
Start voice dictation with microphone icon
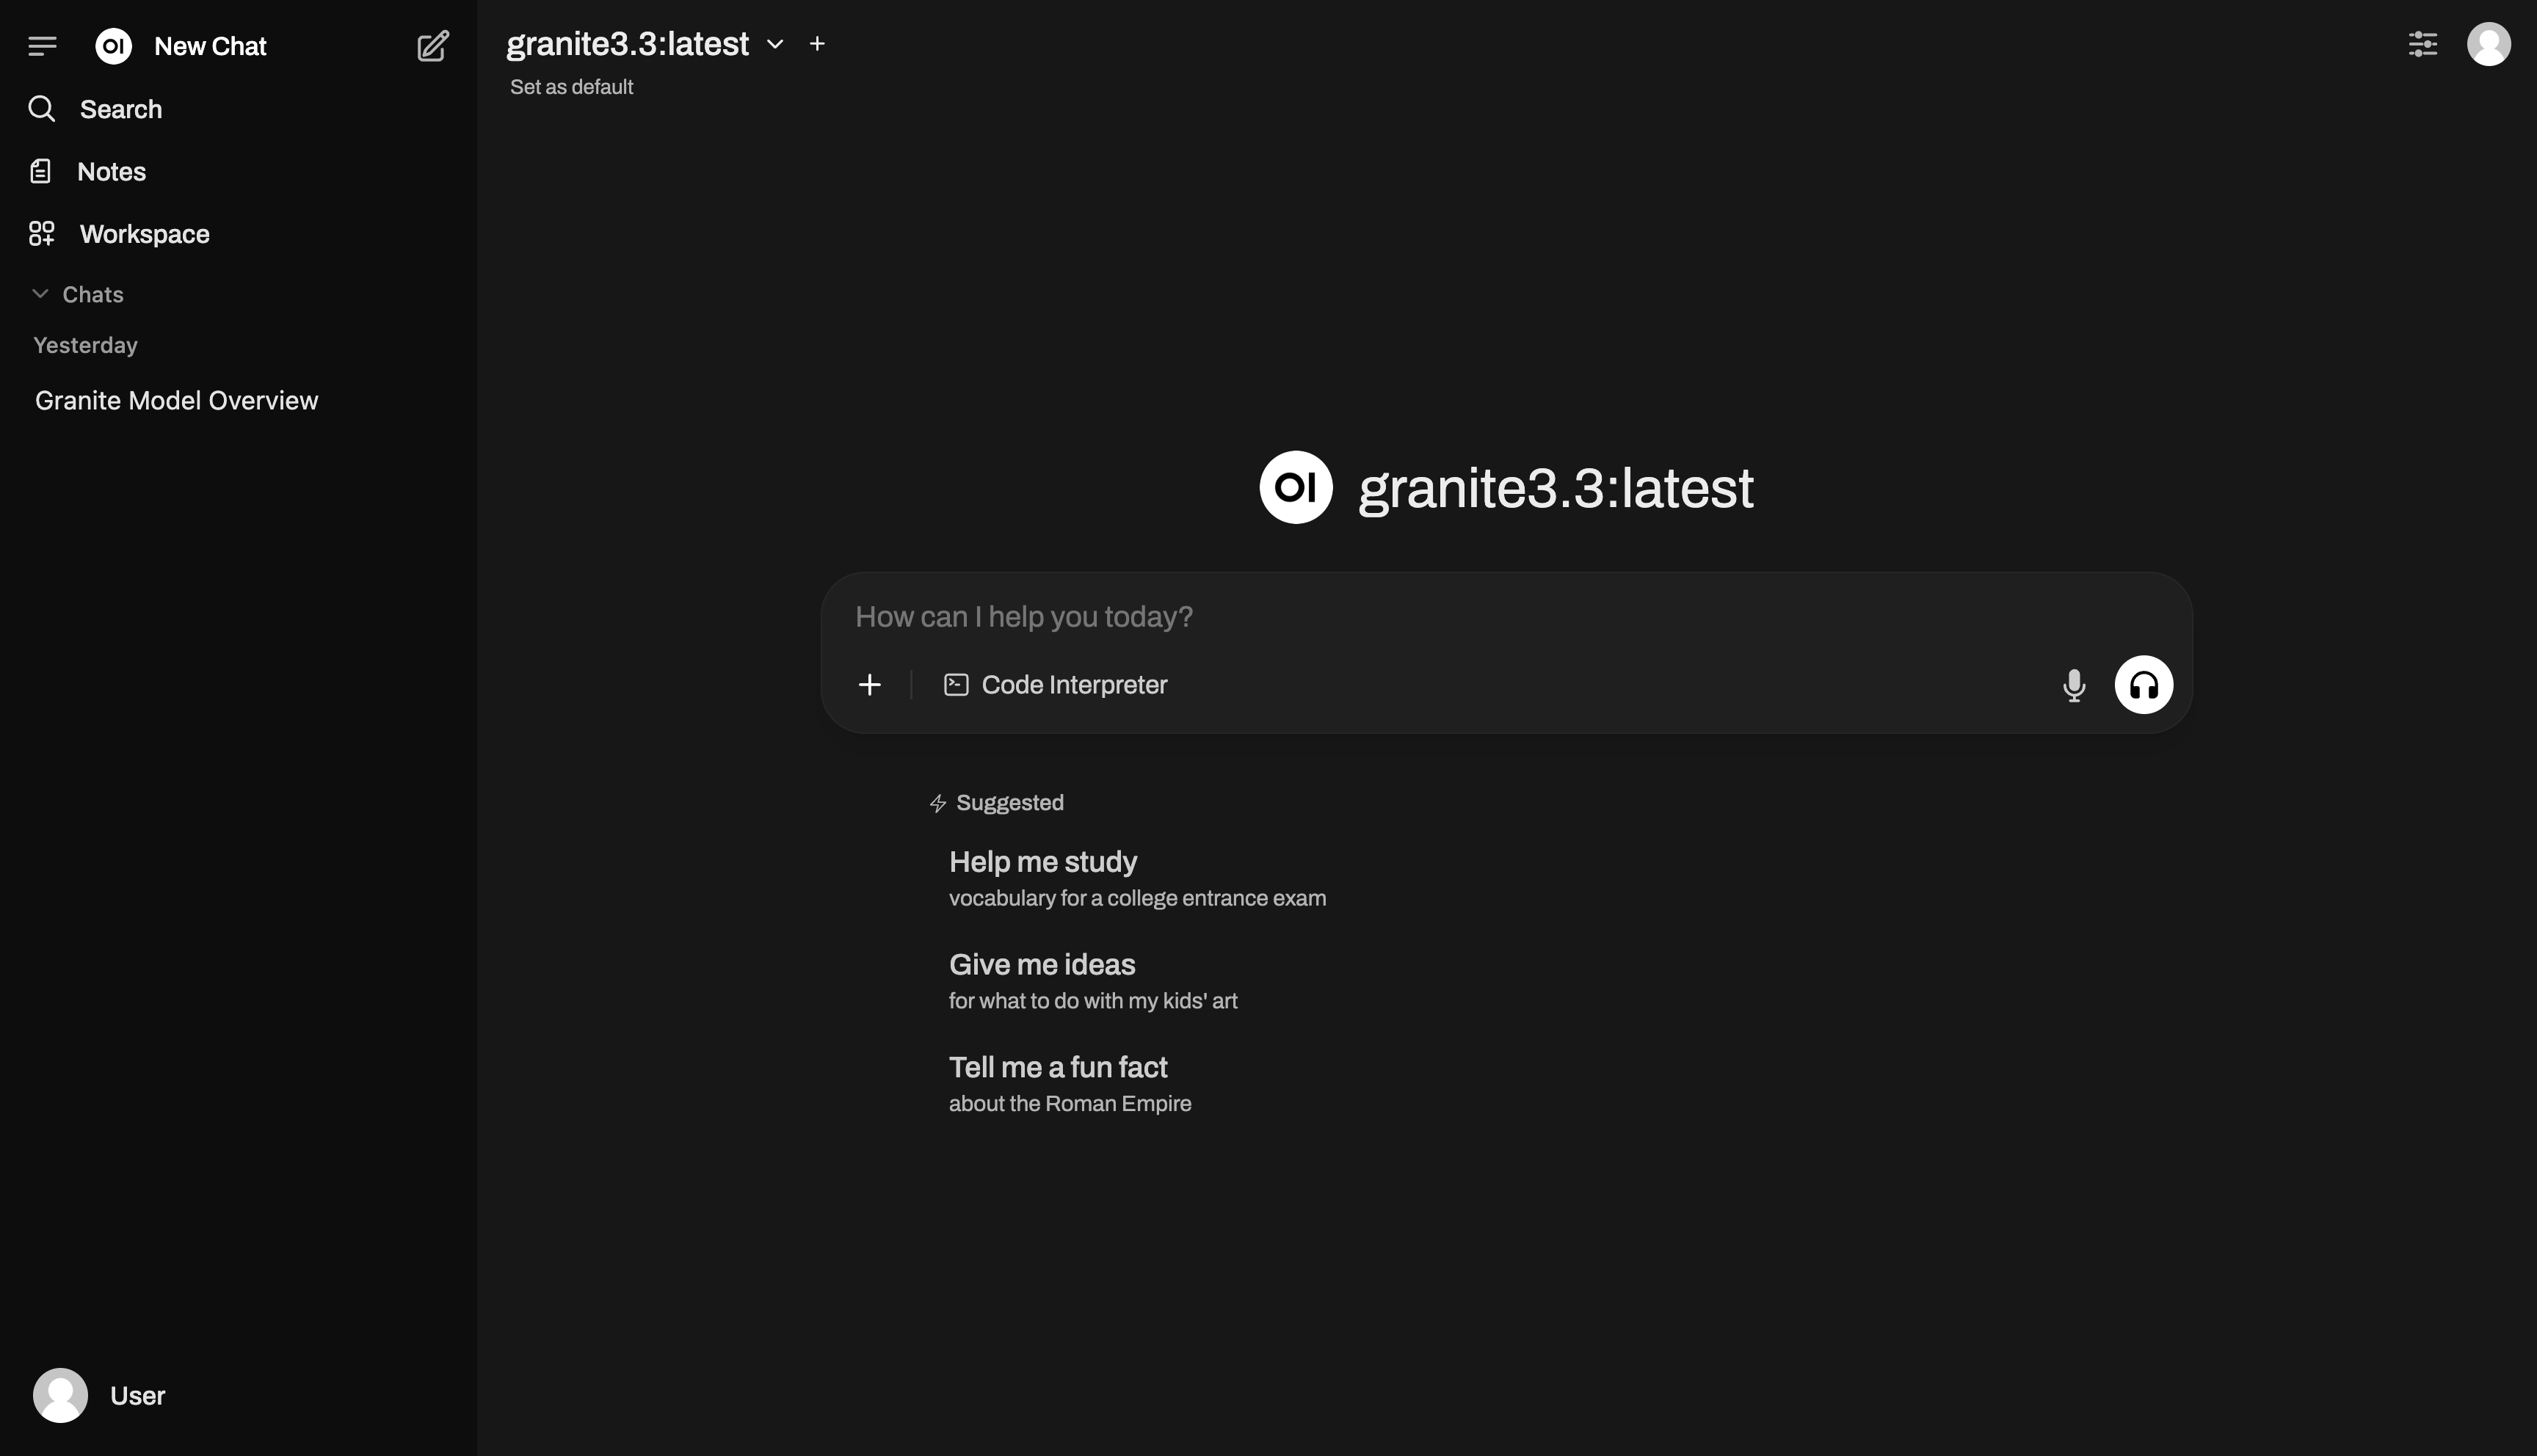[x=2074, y=685]
